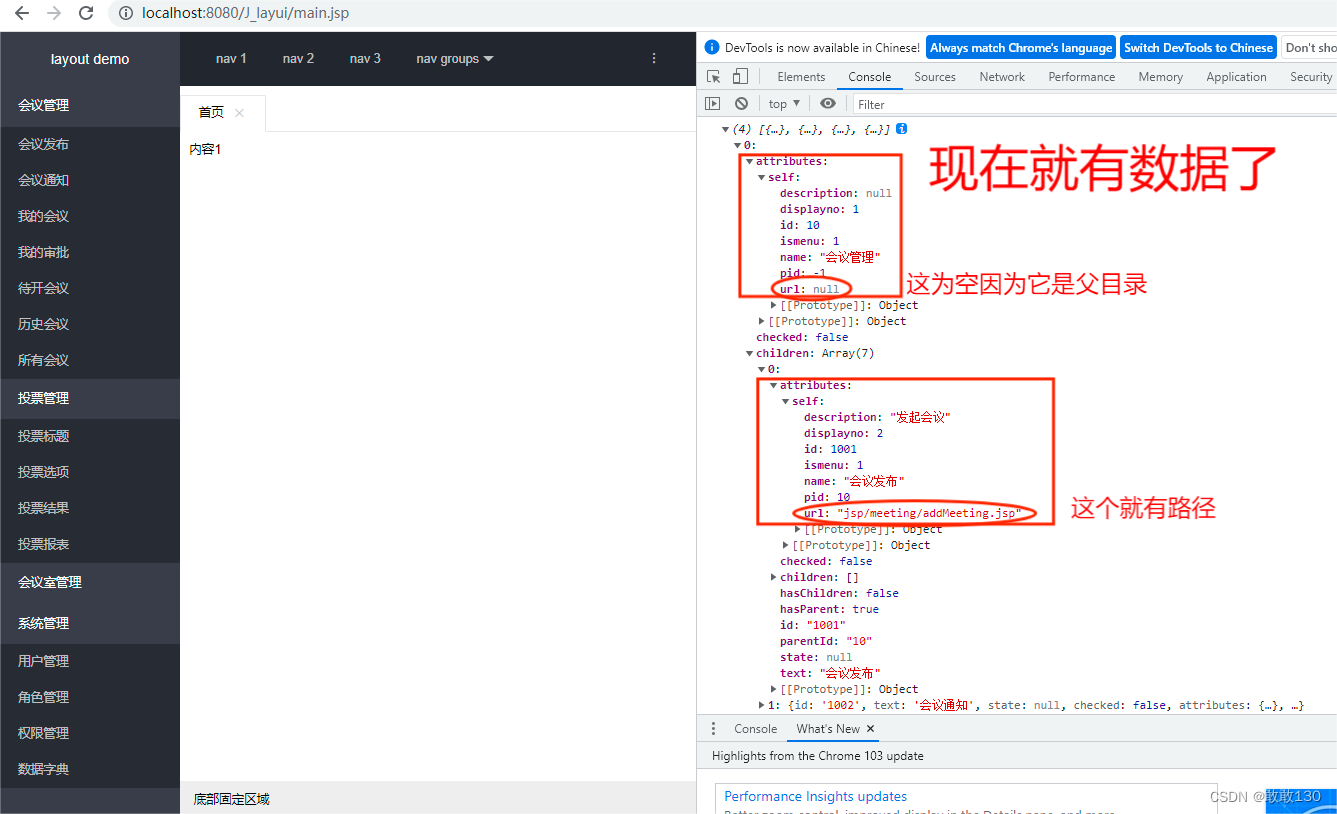Open 投票报表 in sidebar
The height and width of the screenshot is (814, 1337).
click(x=90, y=544)
